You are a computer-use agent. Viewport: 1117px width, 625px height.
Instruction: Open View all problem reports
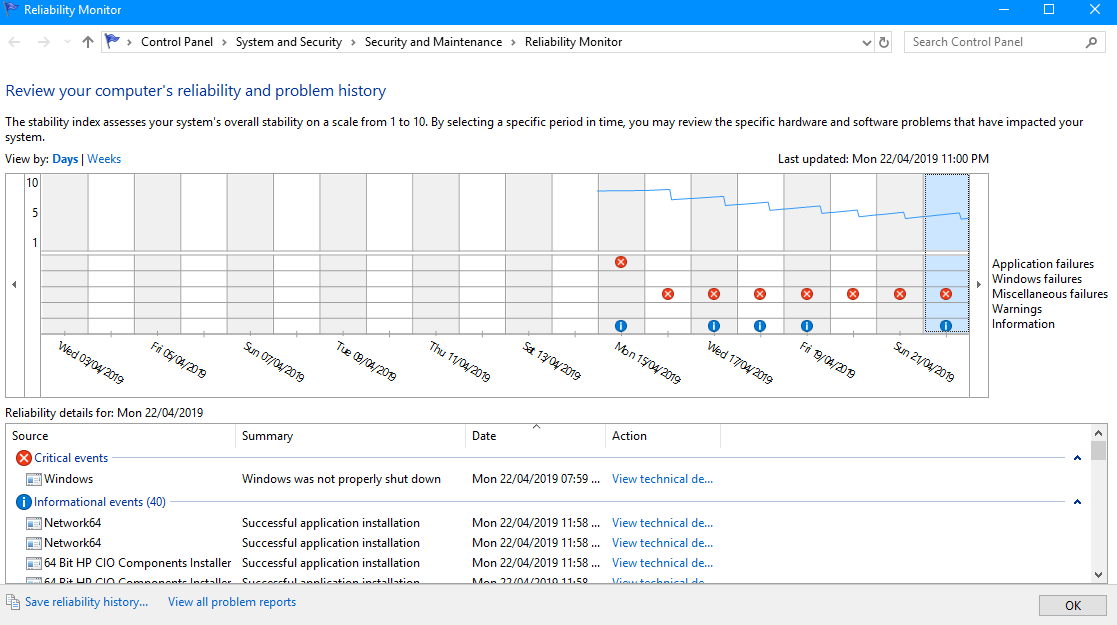tap(232, 602)
